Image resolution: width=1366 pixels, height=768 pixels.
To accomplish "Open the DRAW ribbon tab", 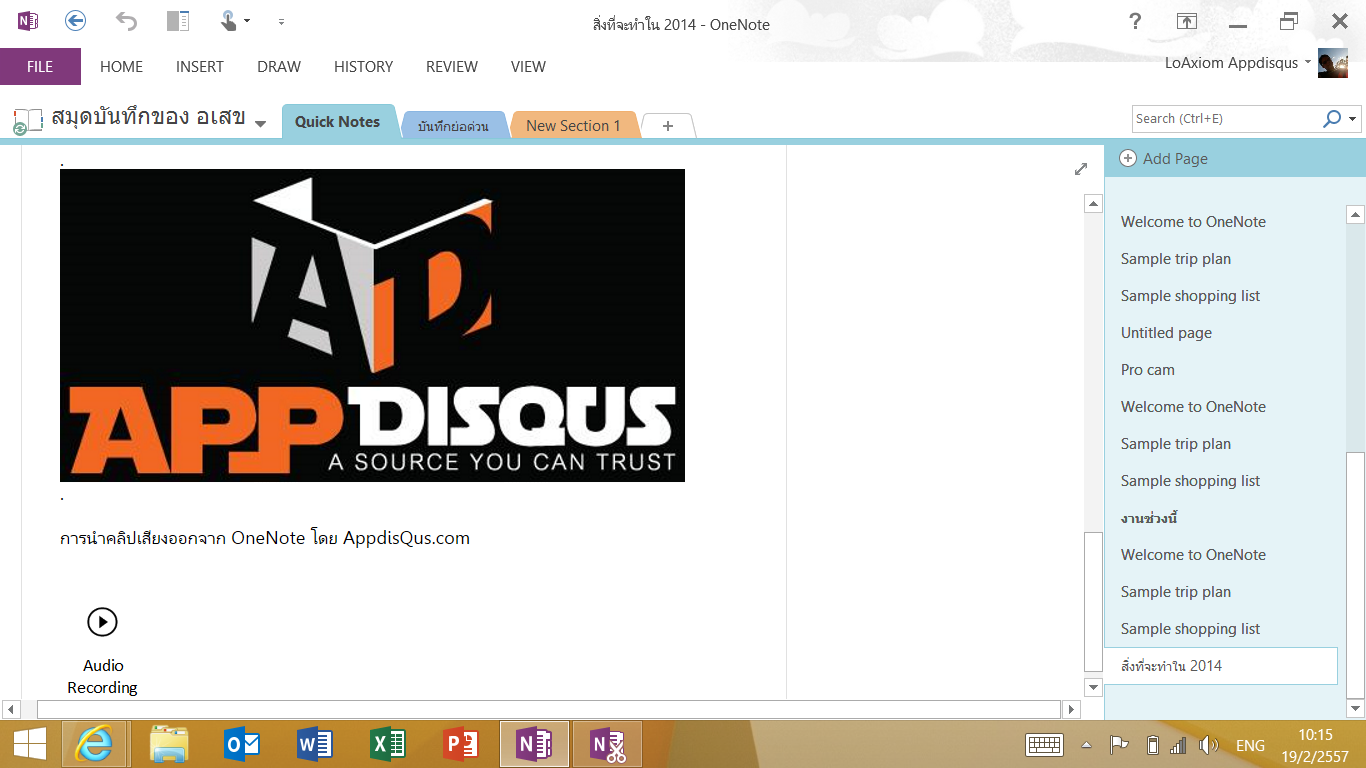I will tap(279, 67).
